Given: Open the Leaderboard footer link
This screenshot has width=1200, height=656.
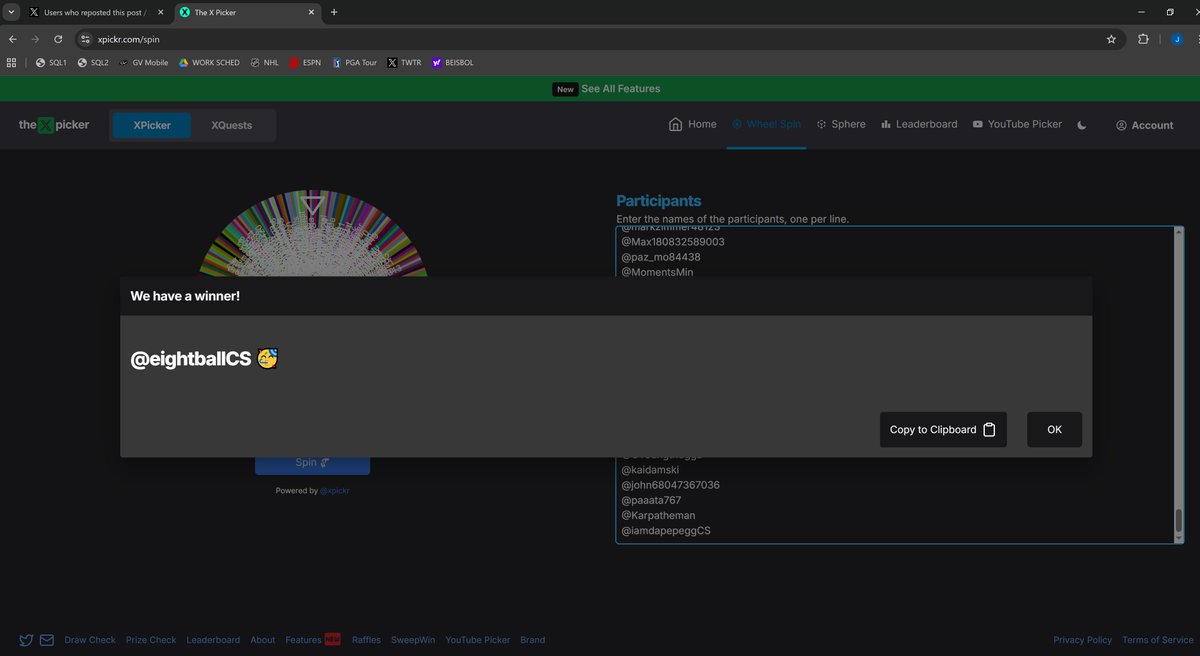Looking at the screenshot, I should coord(213,640).
